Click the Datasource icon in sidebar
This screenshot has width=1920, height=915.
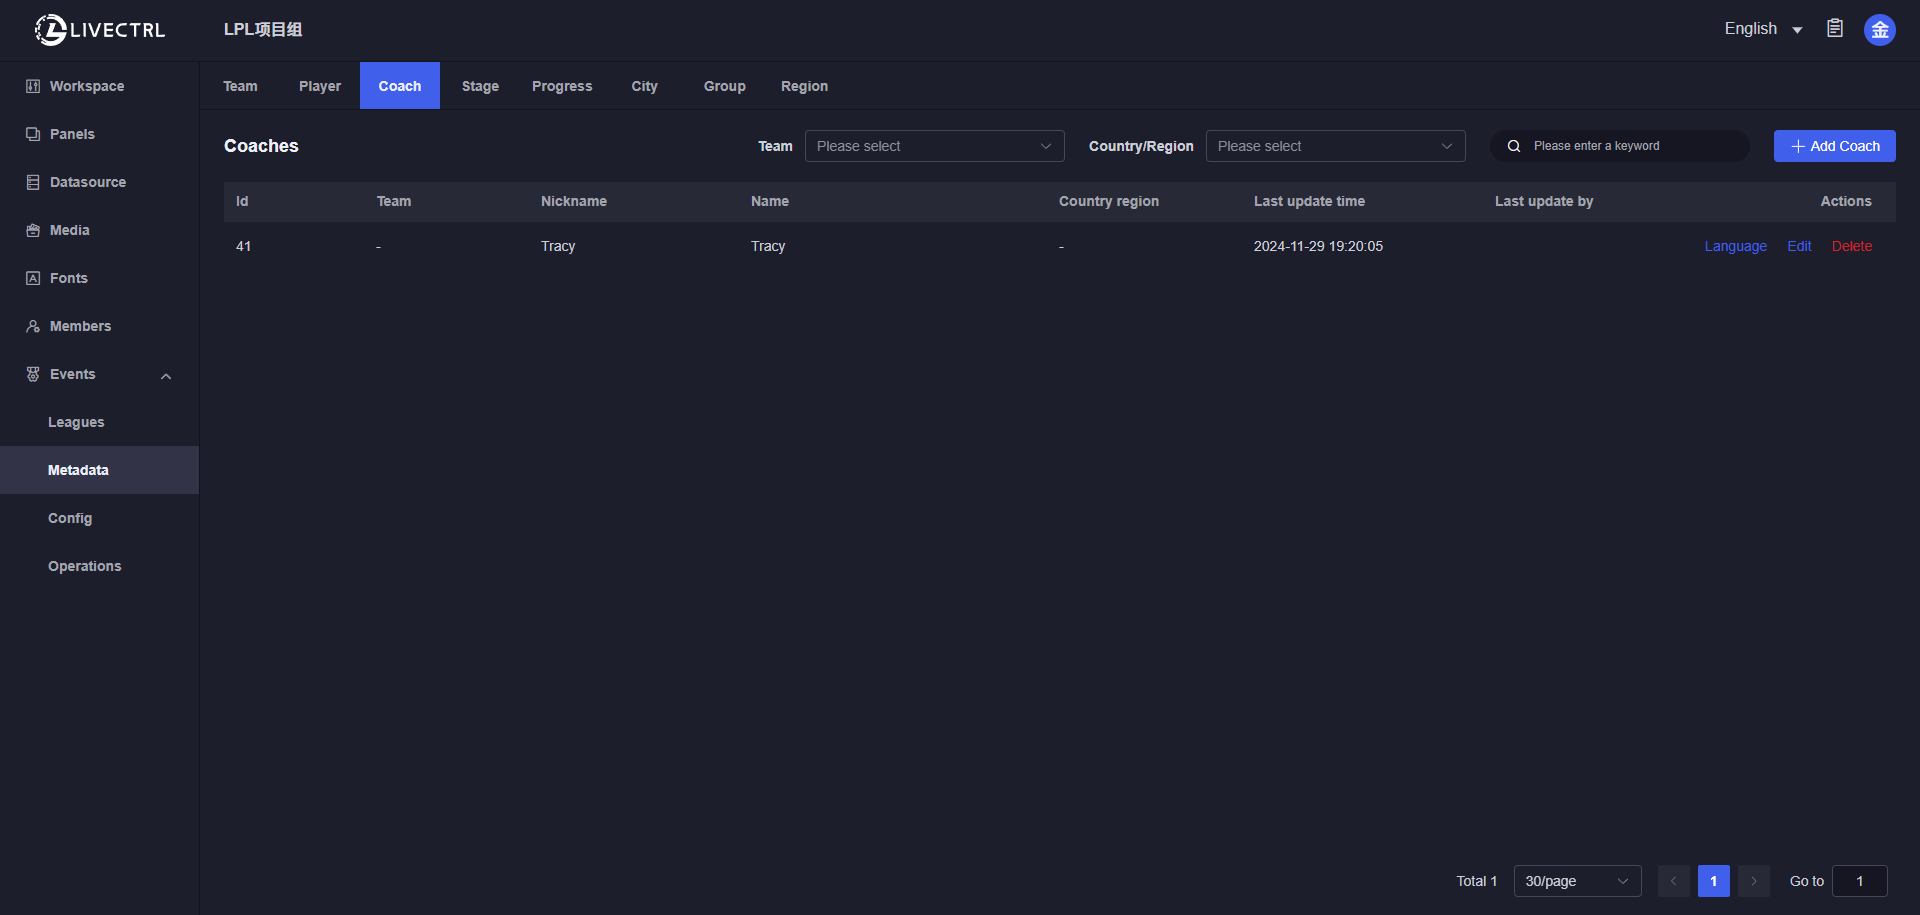[x=33, y=182]
